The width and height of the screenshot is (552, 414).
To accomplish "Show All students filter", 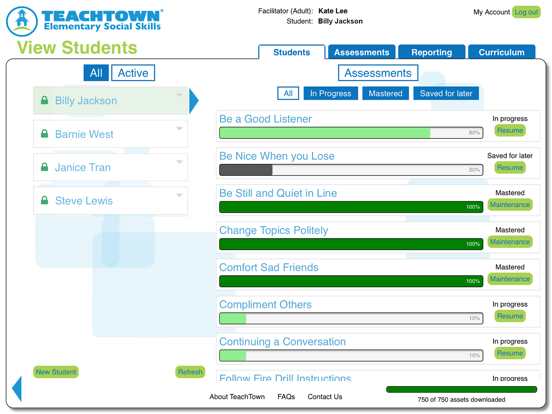I will point(96,73).
